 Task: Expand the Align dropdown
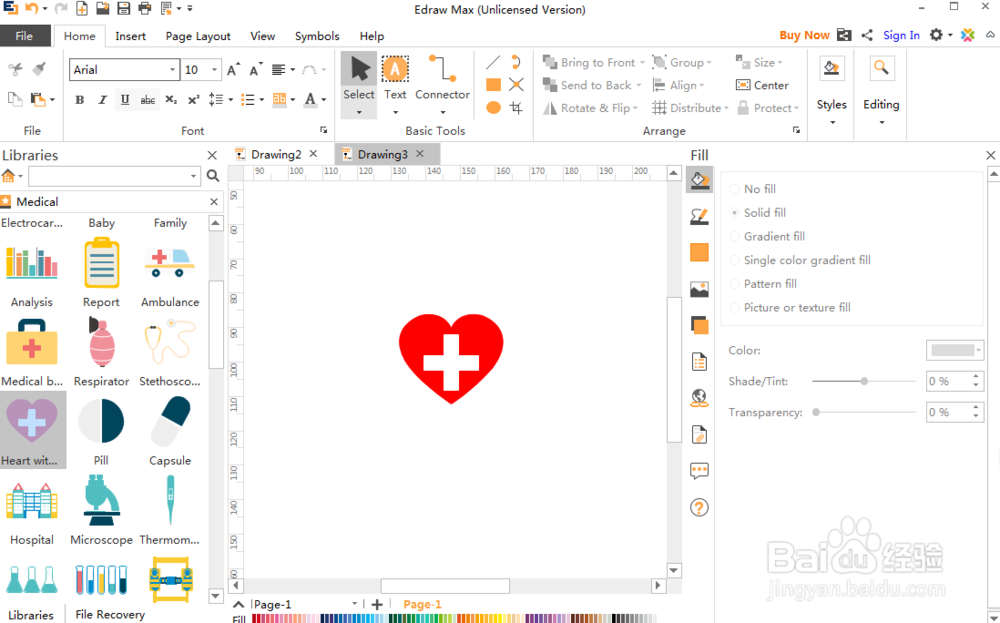(x=702, y=85)
